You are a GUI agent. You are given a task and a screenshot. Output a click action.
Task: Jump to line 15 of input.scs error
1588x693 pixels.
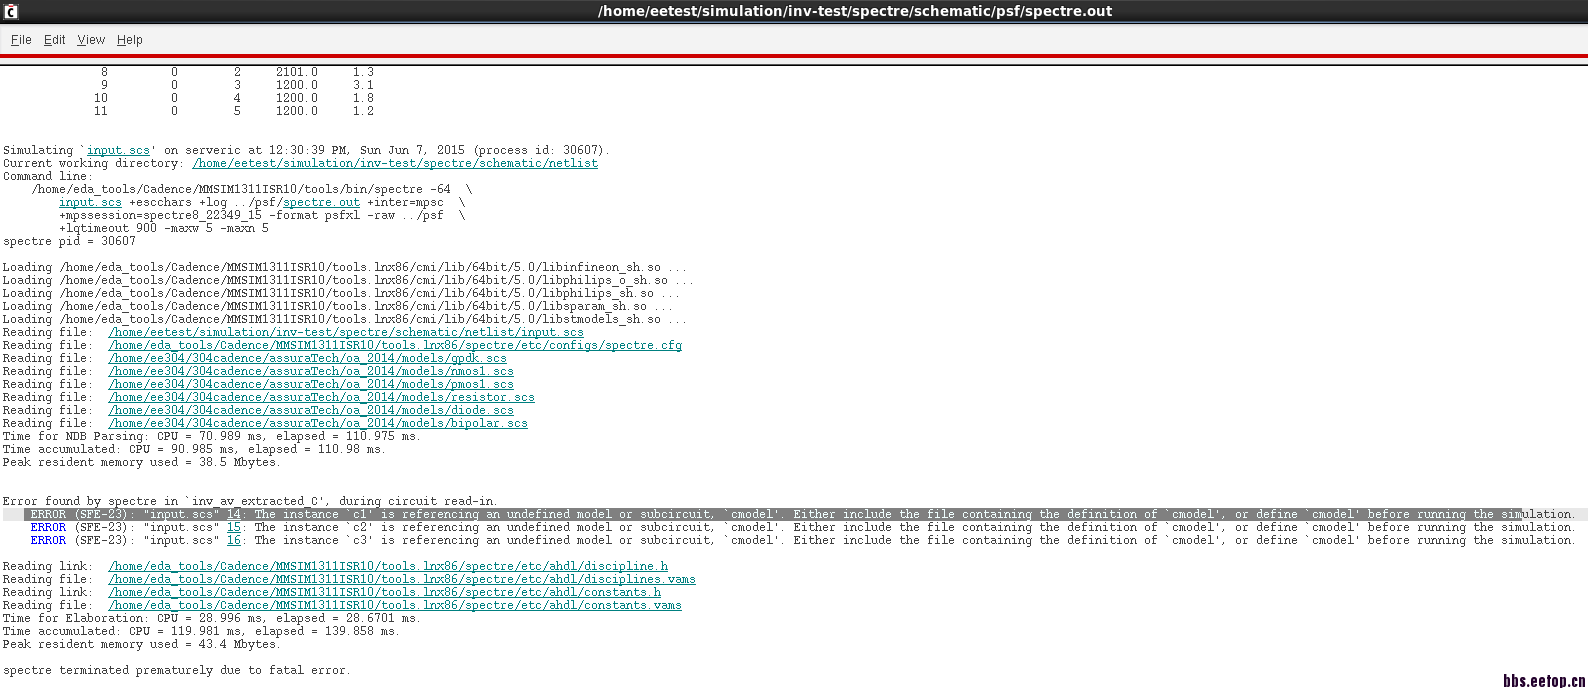tap(234, 527)
